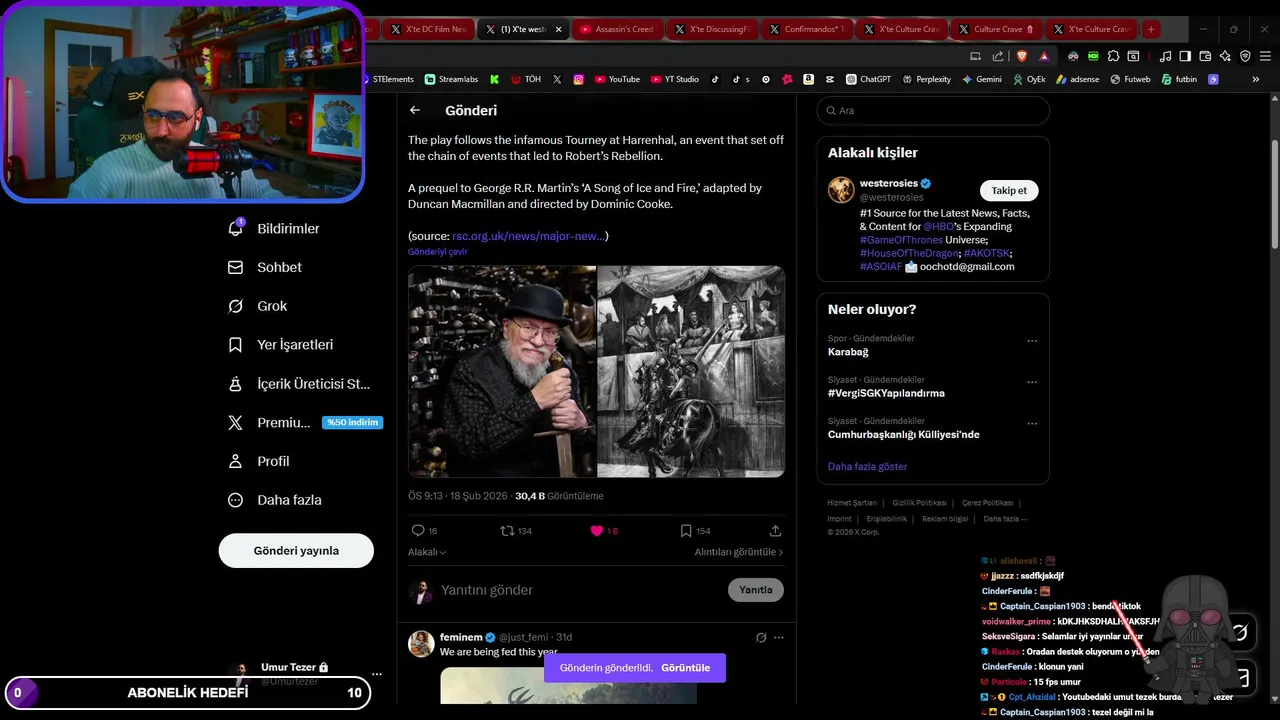Open Yer İşaretleri bookmarks in sidebar
Viewport: 1280px width, 720px height.
(x=280, y=344)
